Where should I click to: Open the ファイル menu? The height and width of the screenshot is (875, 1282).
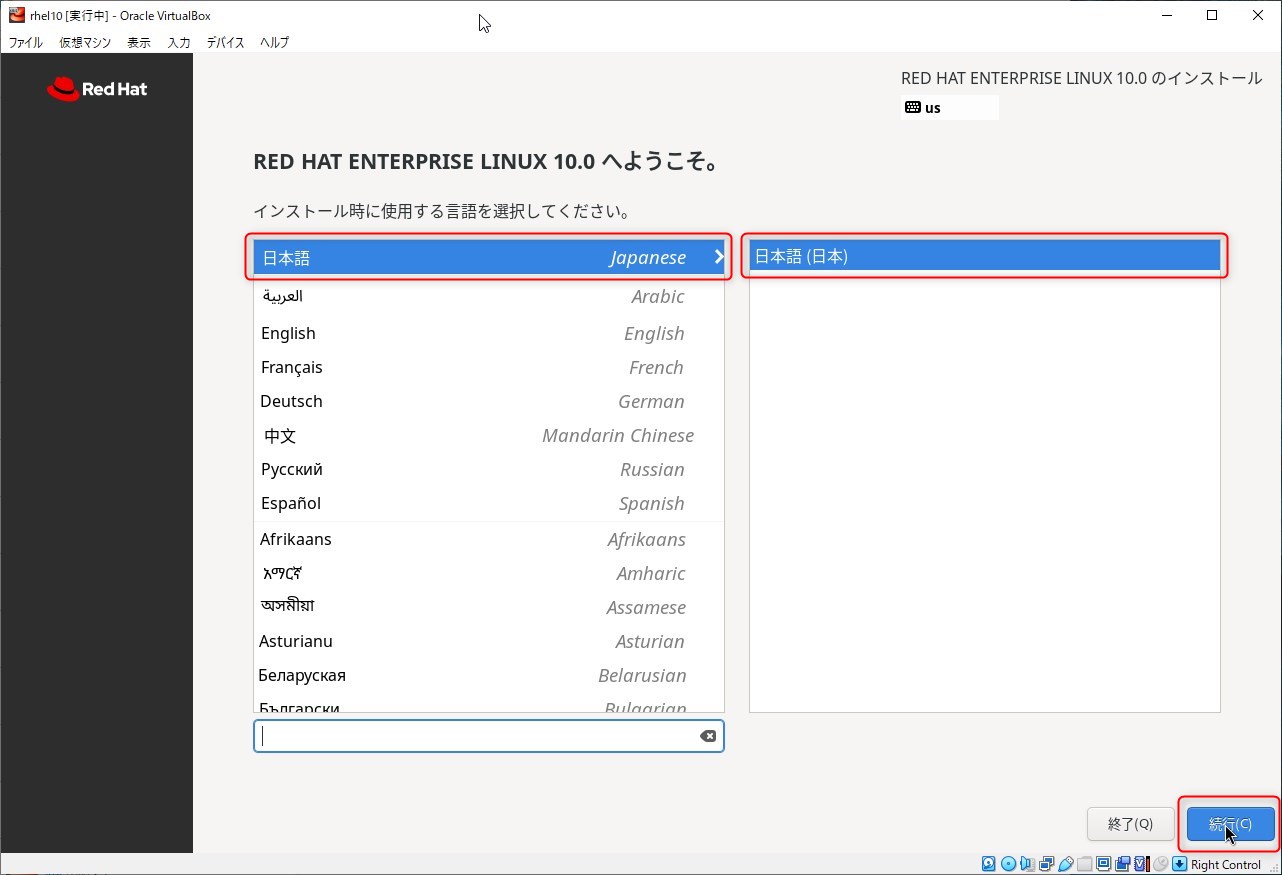(x=25, y=43)
